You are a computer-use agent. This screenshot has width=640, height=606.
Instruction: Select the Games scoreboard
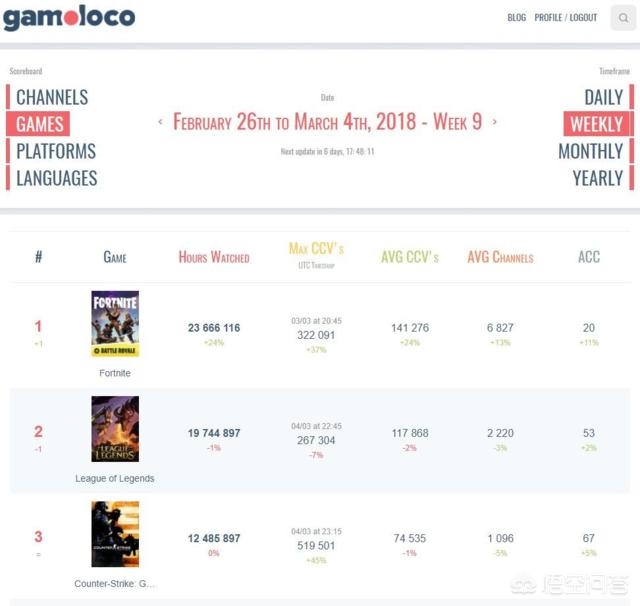40,124
